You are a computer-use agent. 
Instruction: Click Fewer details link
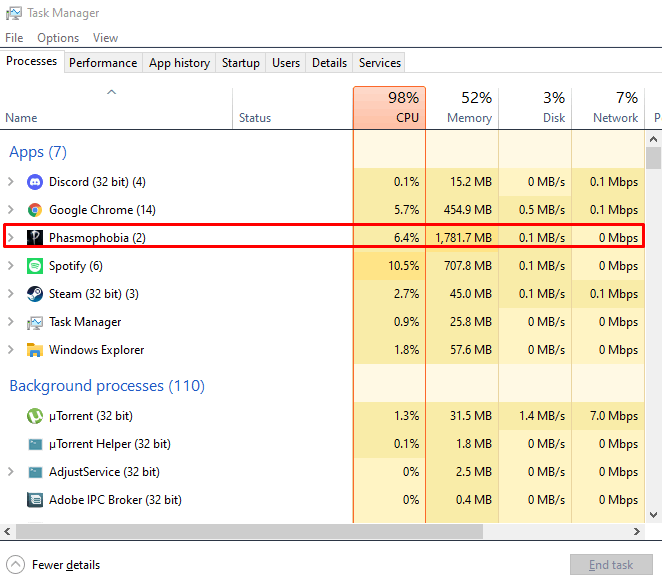66,565
